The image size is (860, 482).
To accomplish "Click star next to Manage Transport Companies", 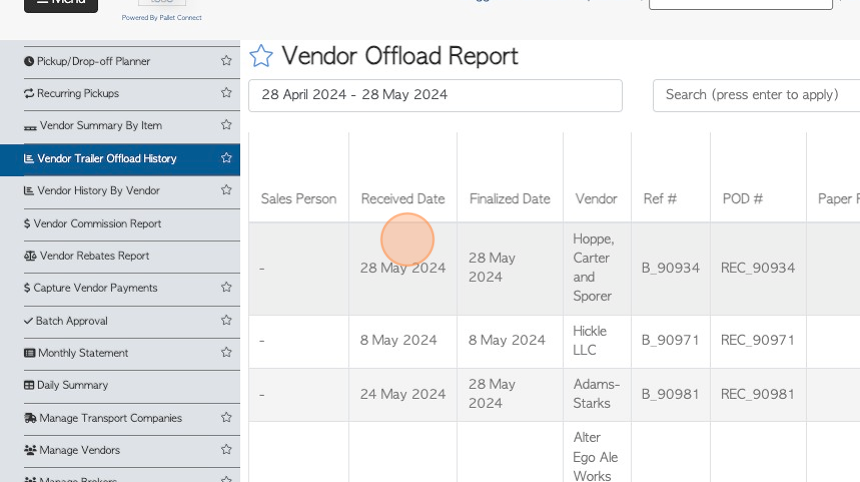I will pos(226,418).
